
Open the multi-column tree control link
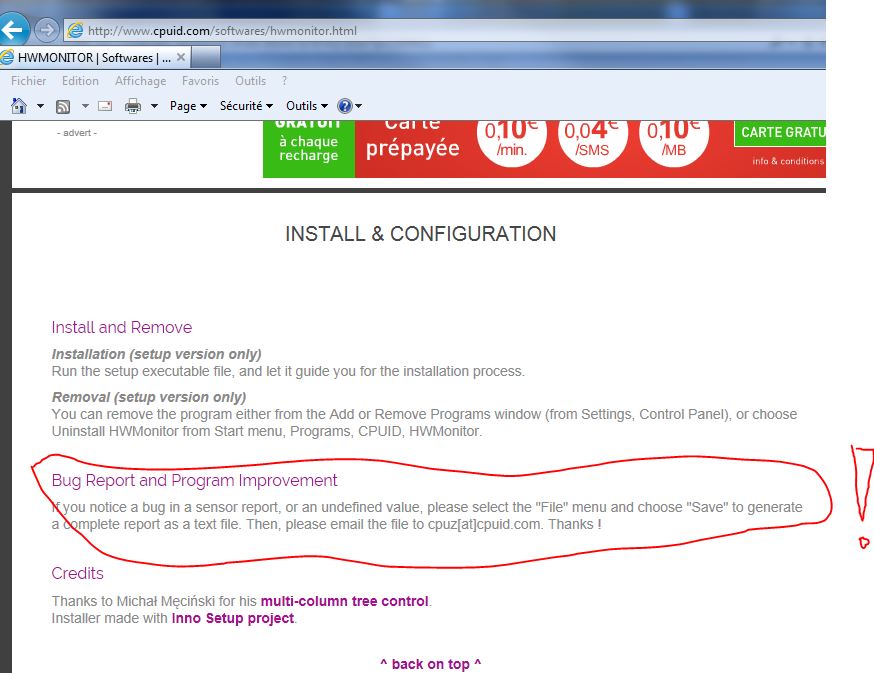pos(344,601)
